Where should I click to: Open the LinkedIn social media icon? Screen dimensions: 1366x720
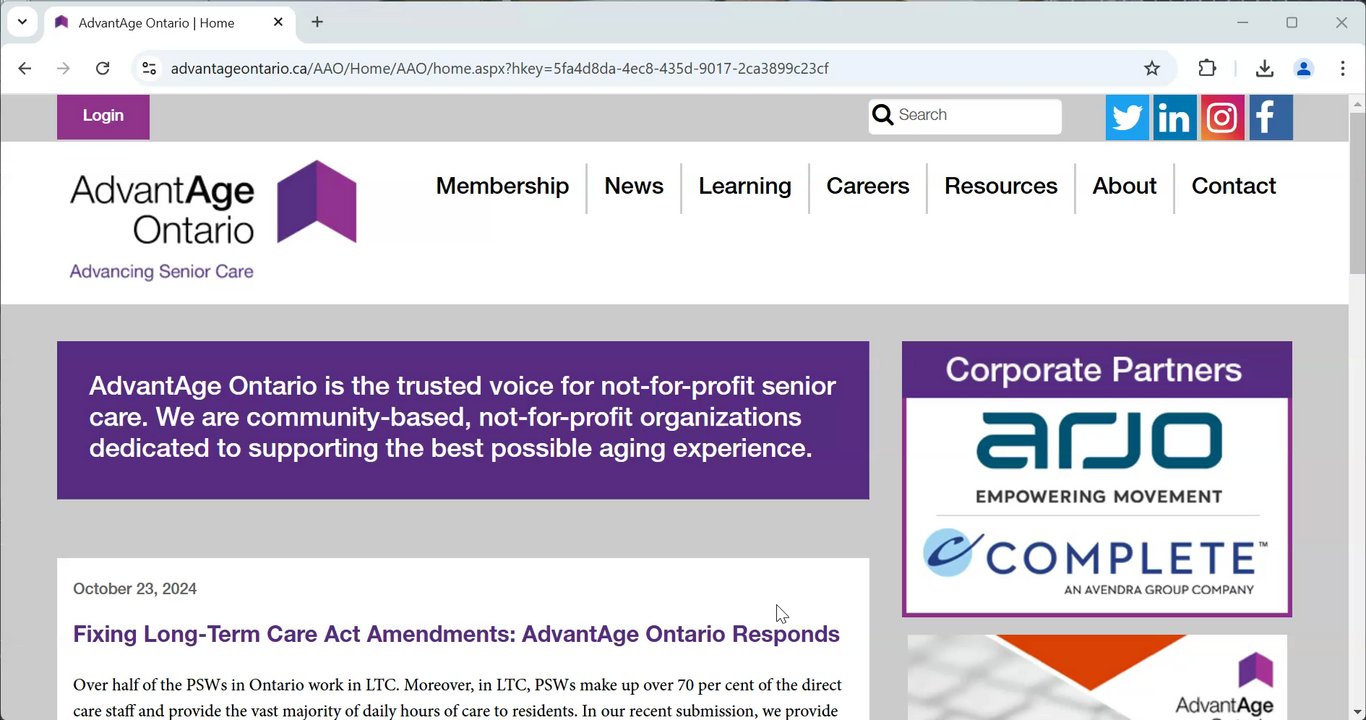click(x=1174, y=118)
